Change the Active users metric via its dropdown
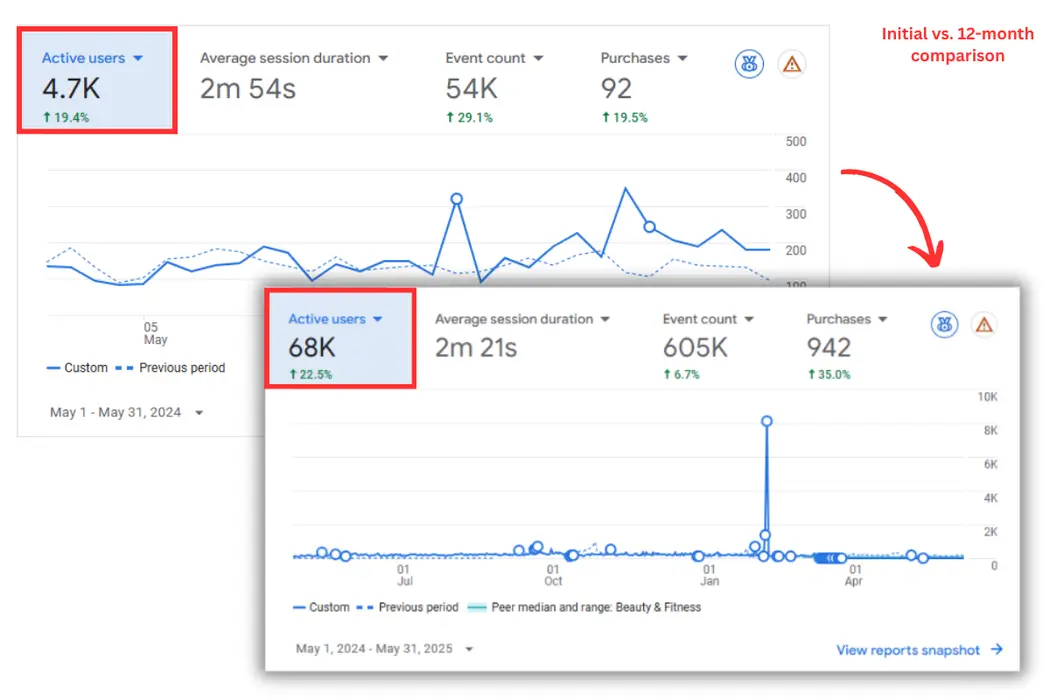Screen dimensions: 1050x700 (x=138, y=57)
